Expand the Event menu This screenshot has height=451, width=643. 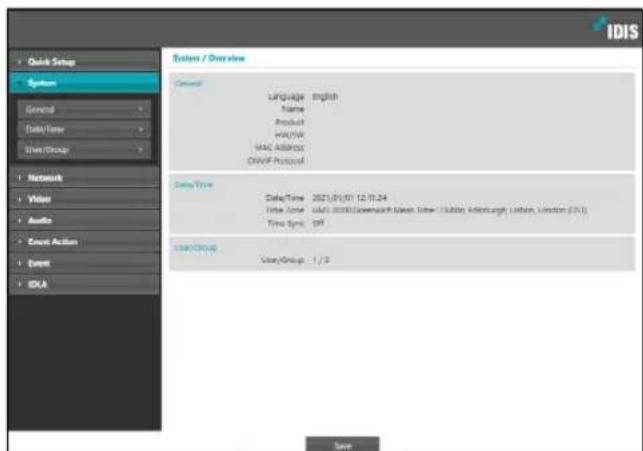[x=84, y=263]
